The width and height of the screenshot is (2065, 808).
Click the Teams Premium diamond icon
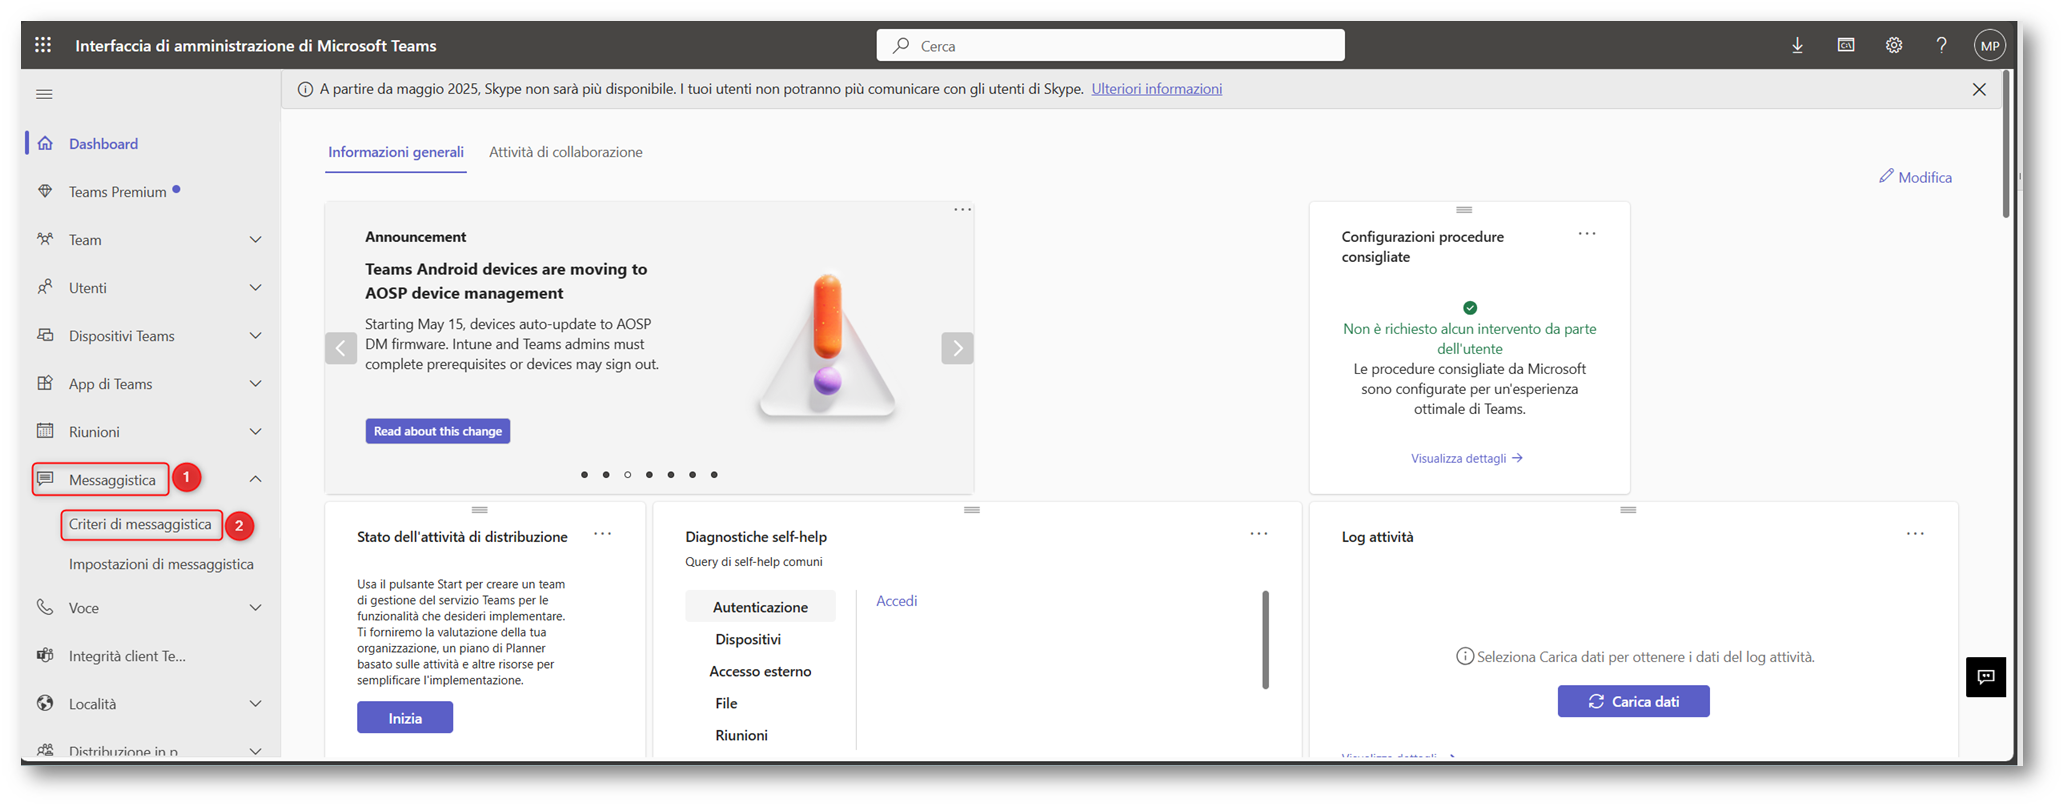45,191
